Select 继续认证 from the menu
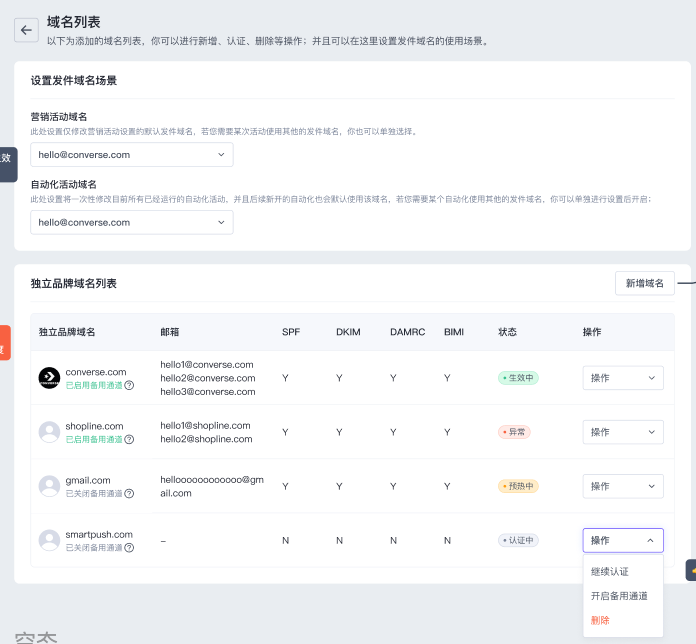696x644 pixels. pos(610,572)
